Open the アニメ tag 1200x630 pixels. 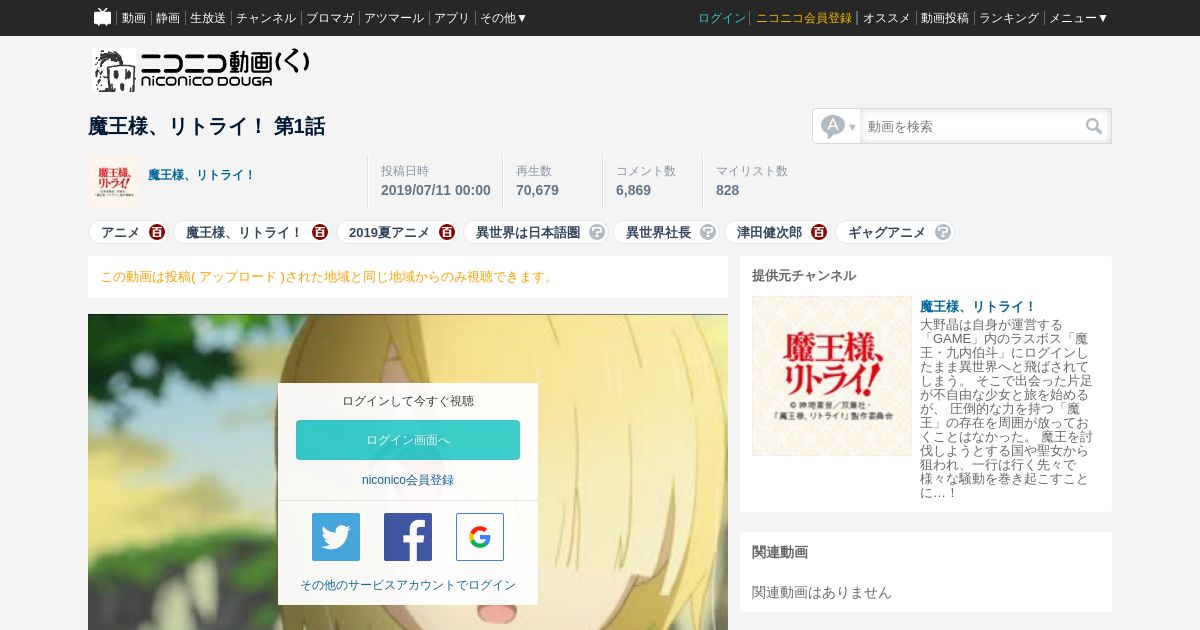coord(120,232)
